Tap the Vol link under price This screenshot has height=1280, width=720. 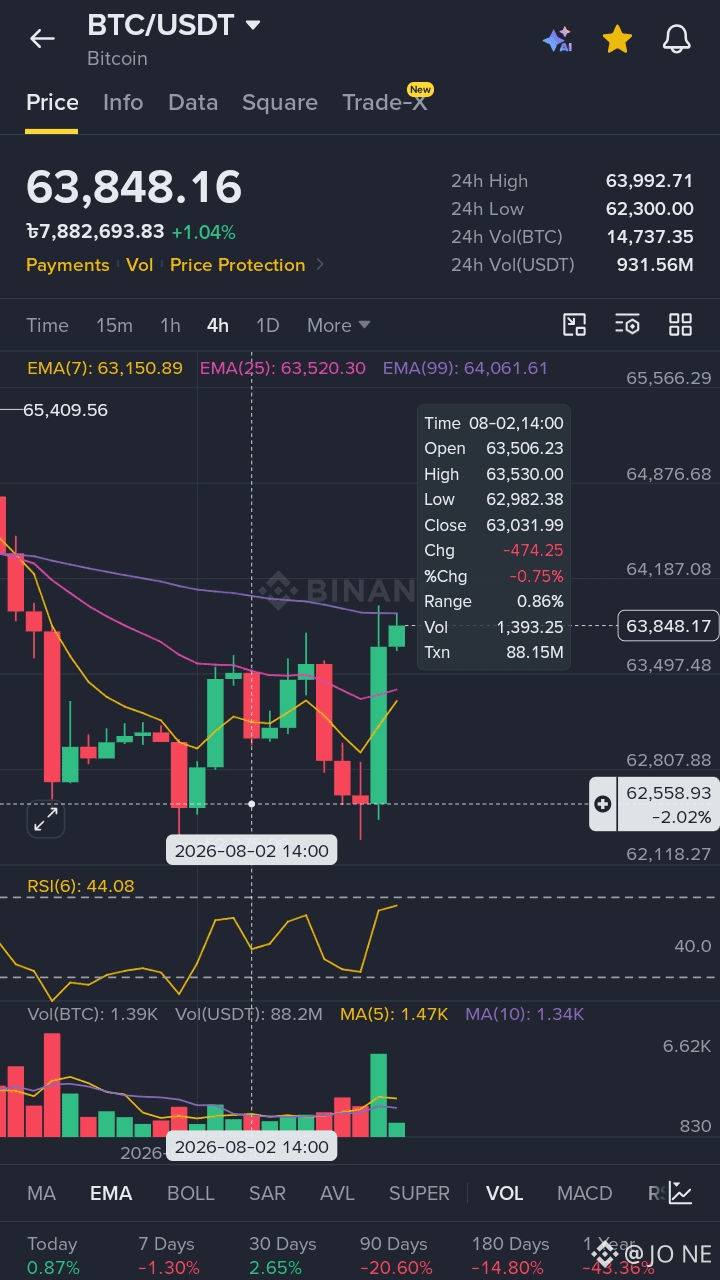click(x=140, y=265)
